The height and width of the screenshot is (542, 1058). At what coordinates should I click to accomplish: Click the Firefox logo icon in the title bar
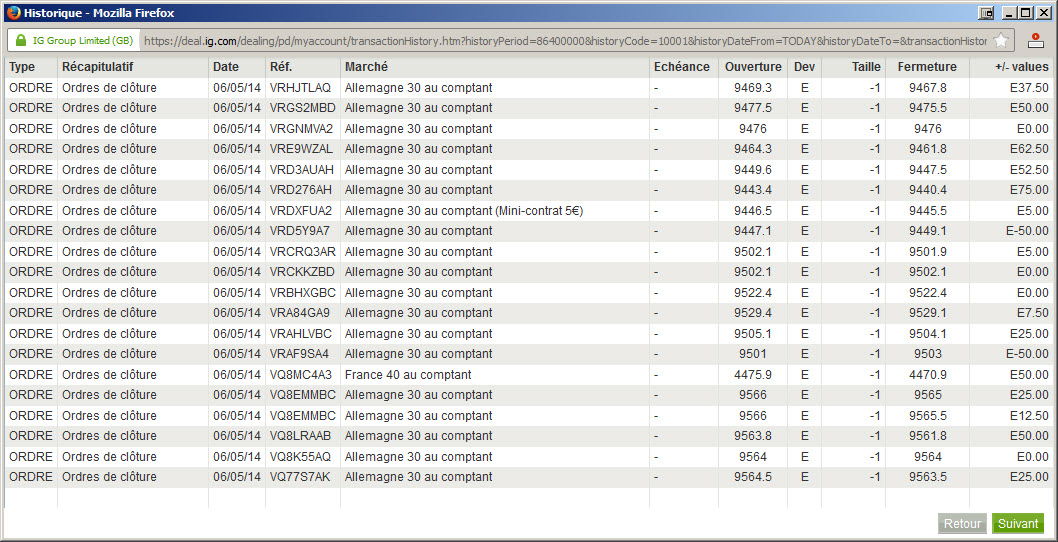point(13,13)
